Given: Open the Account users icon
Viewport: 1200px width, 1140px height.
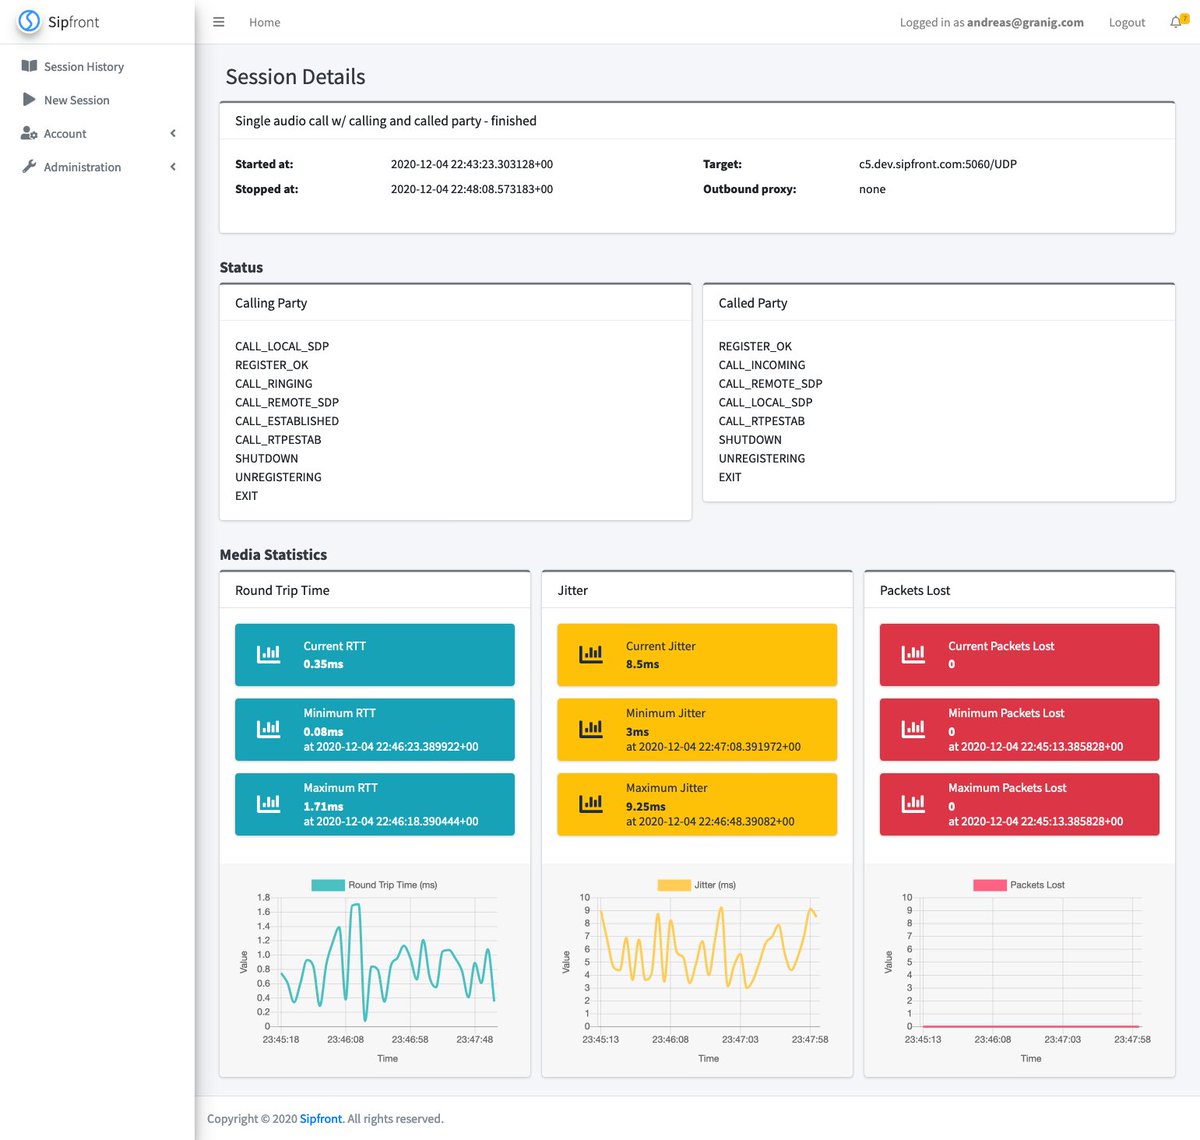Looking at the screenshot, I should (x=27, y=133).
